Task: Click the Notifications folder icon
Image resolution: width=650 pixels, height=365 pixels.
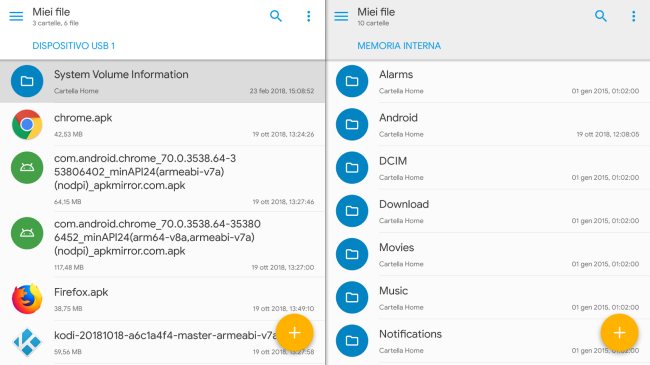Action: [352, 341]
